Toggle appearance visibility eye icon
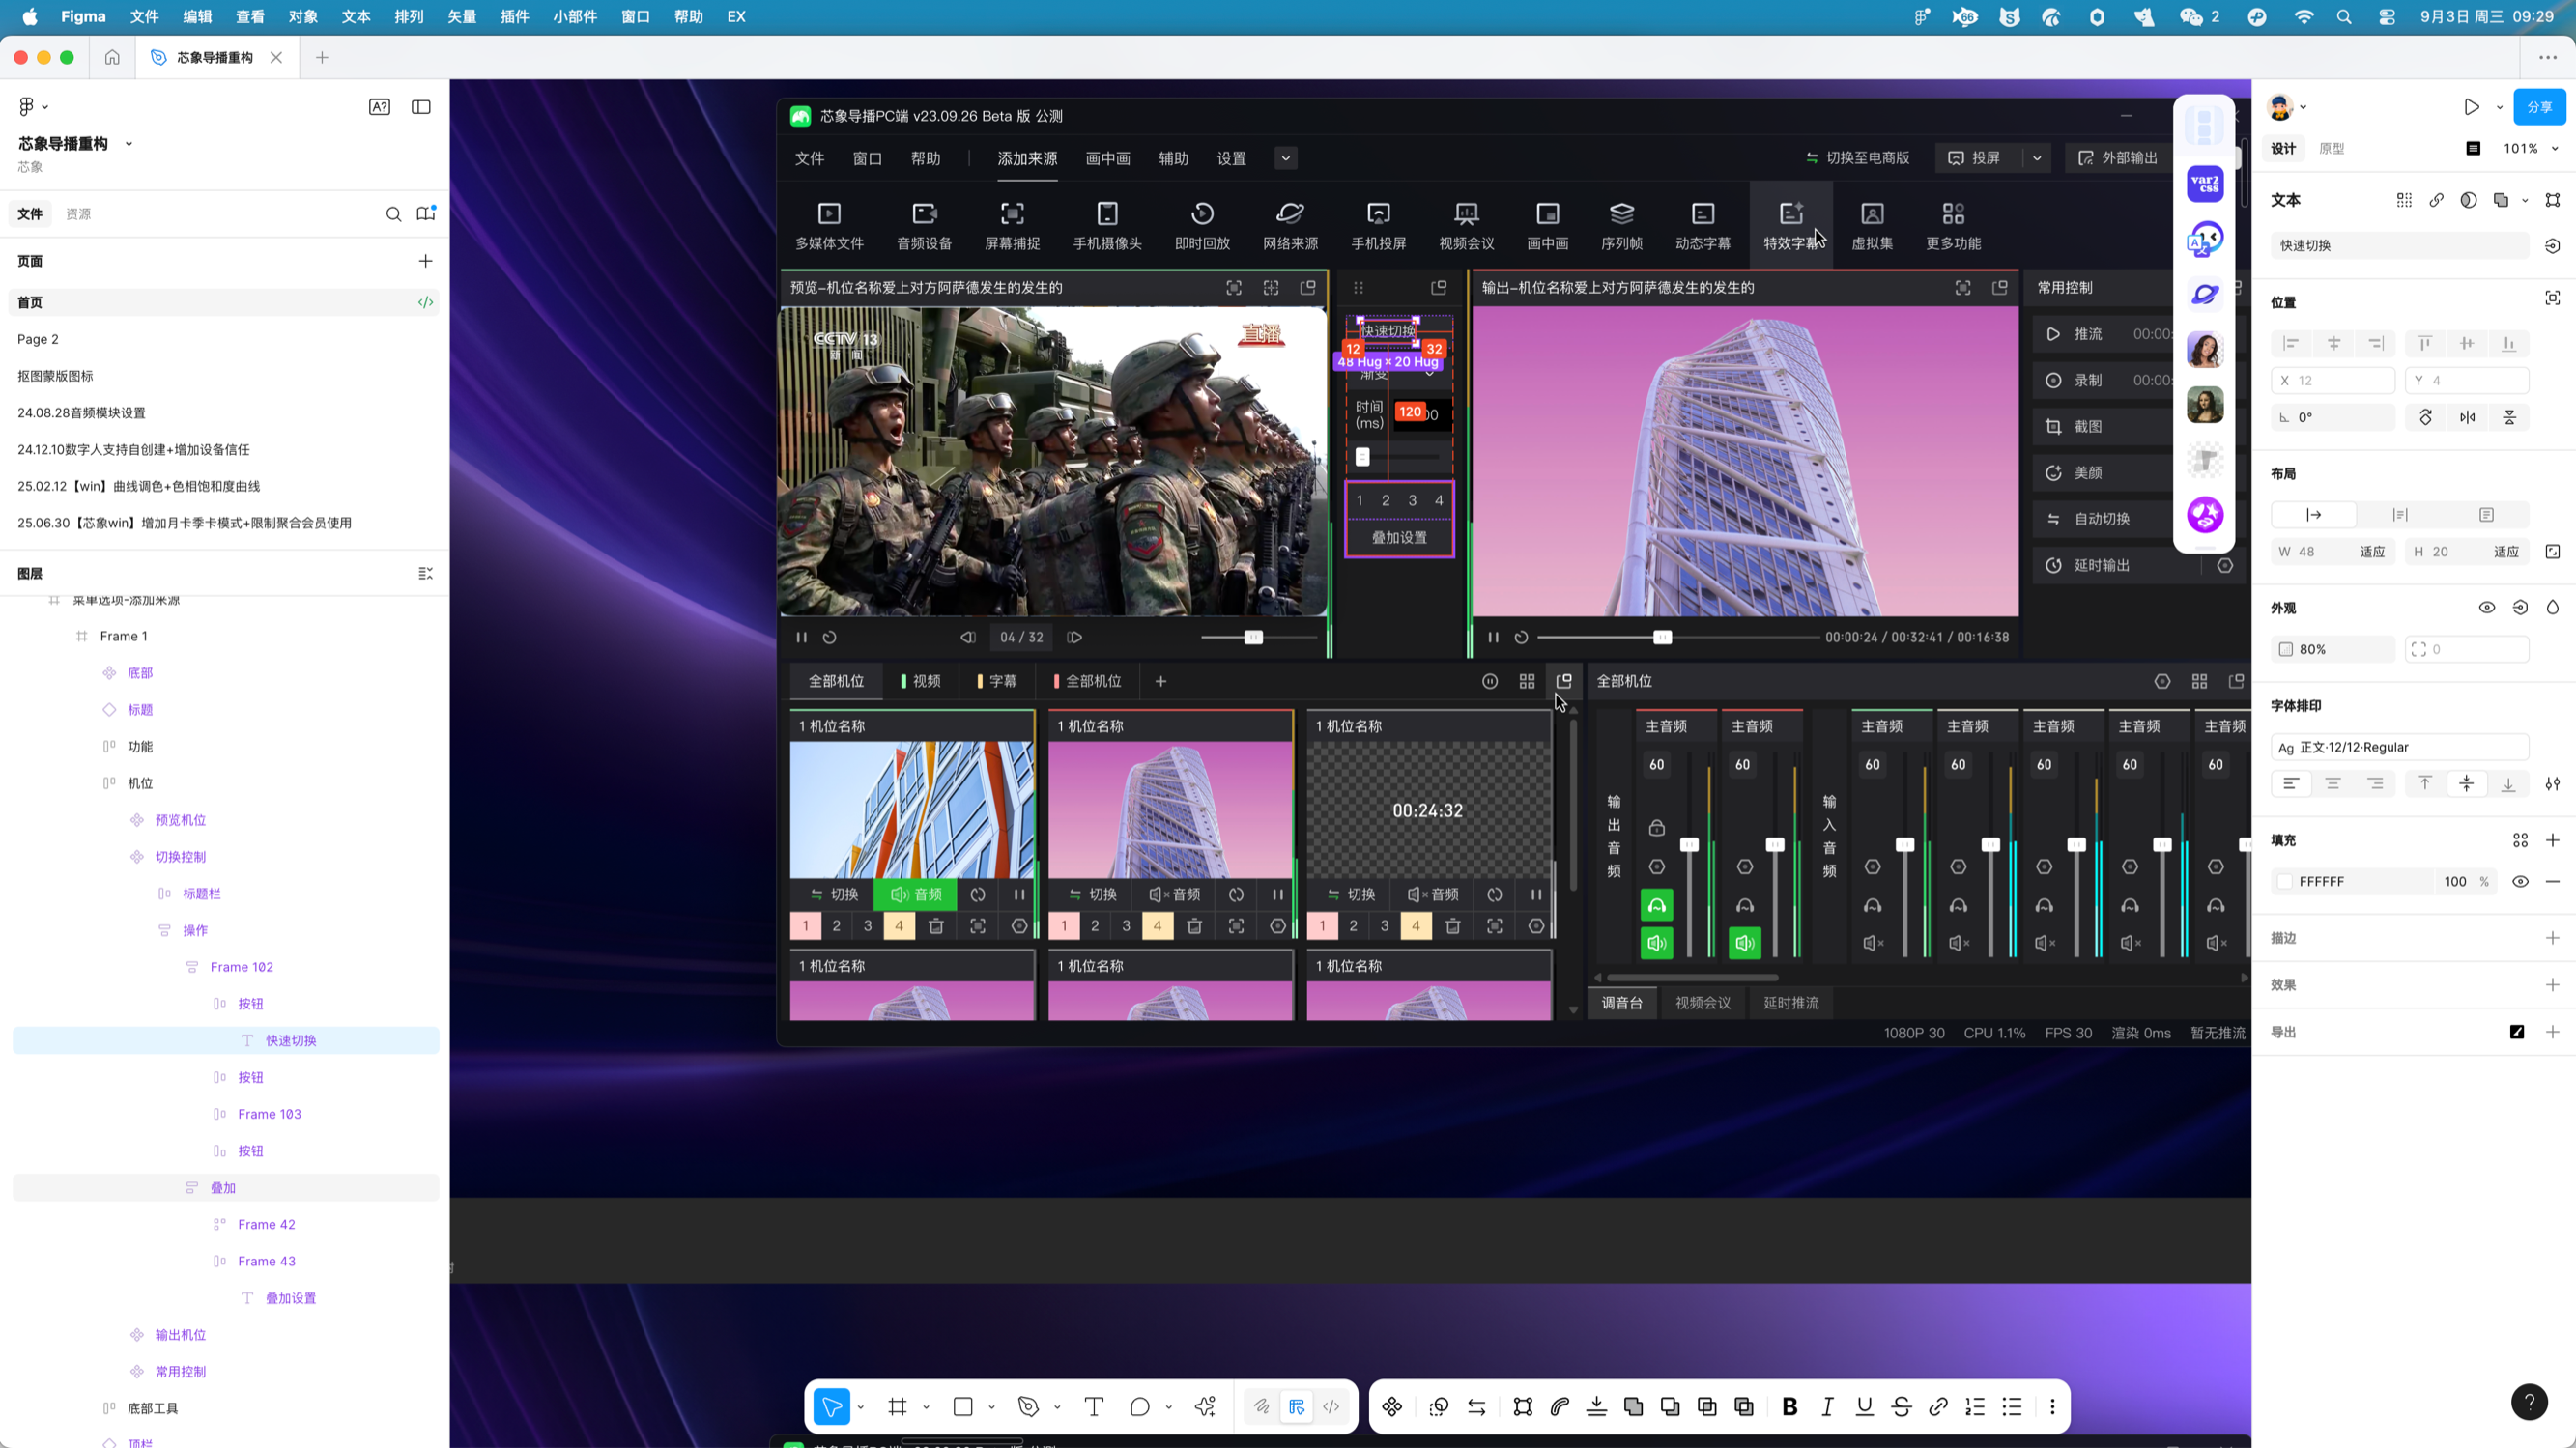Viewport: 2576px width, 1448px height. pyautogui.click(x=2487, y=608)
